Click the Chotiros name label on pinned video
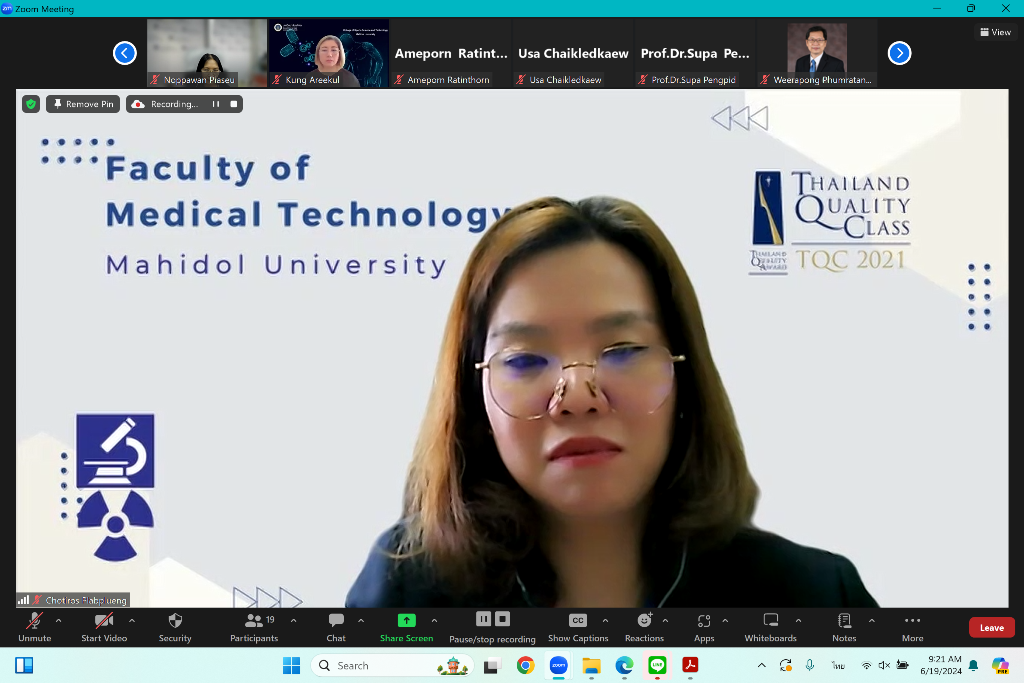The height and width of the screenshot is (683, 1024). [86, 600]
